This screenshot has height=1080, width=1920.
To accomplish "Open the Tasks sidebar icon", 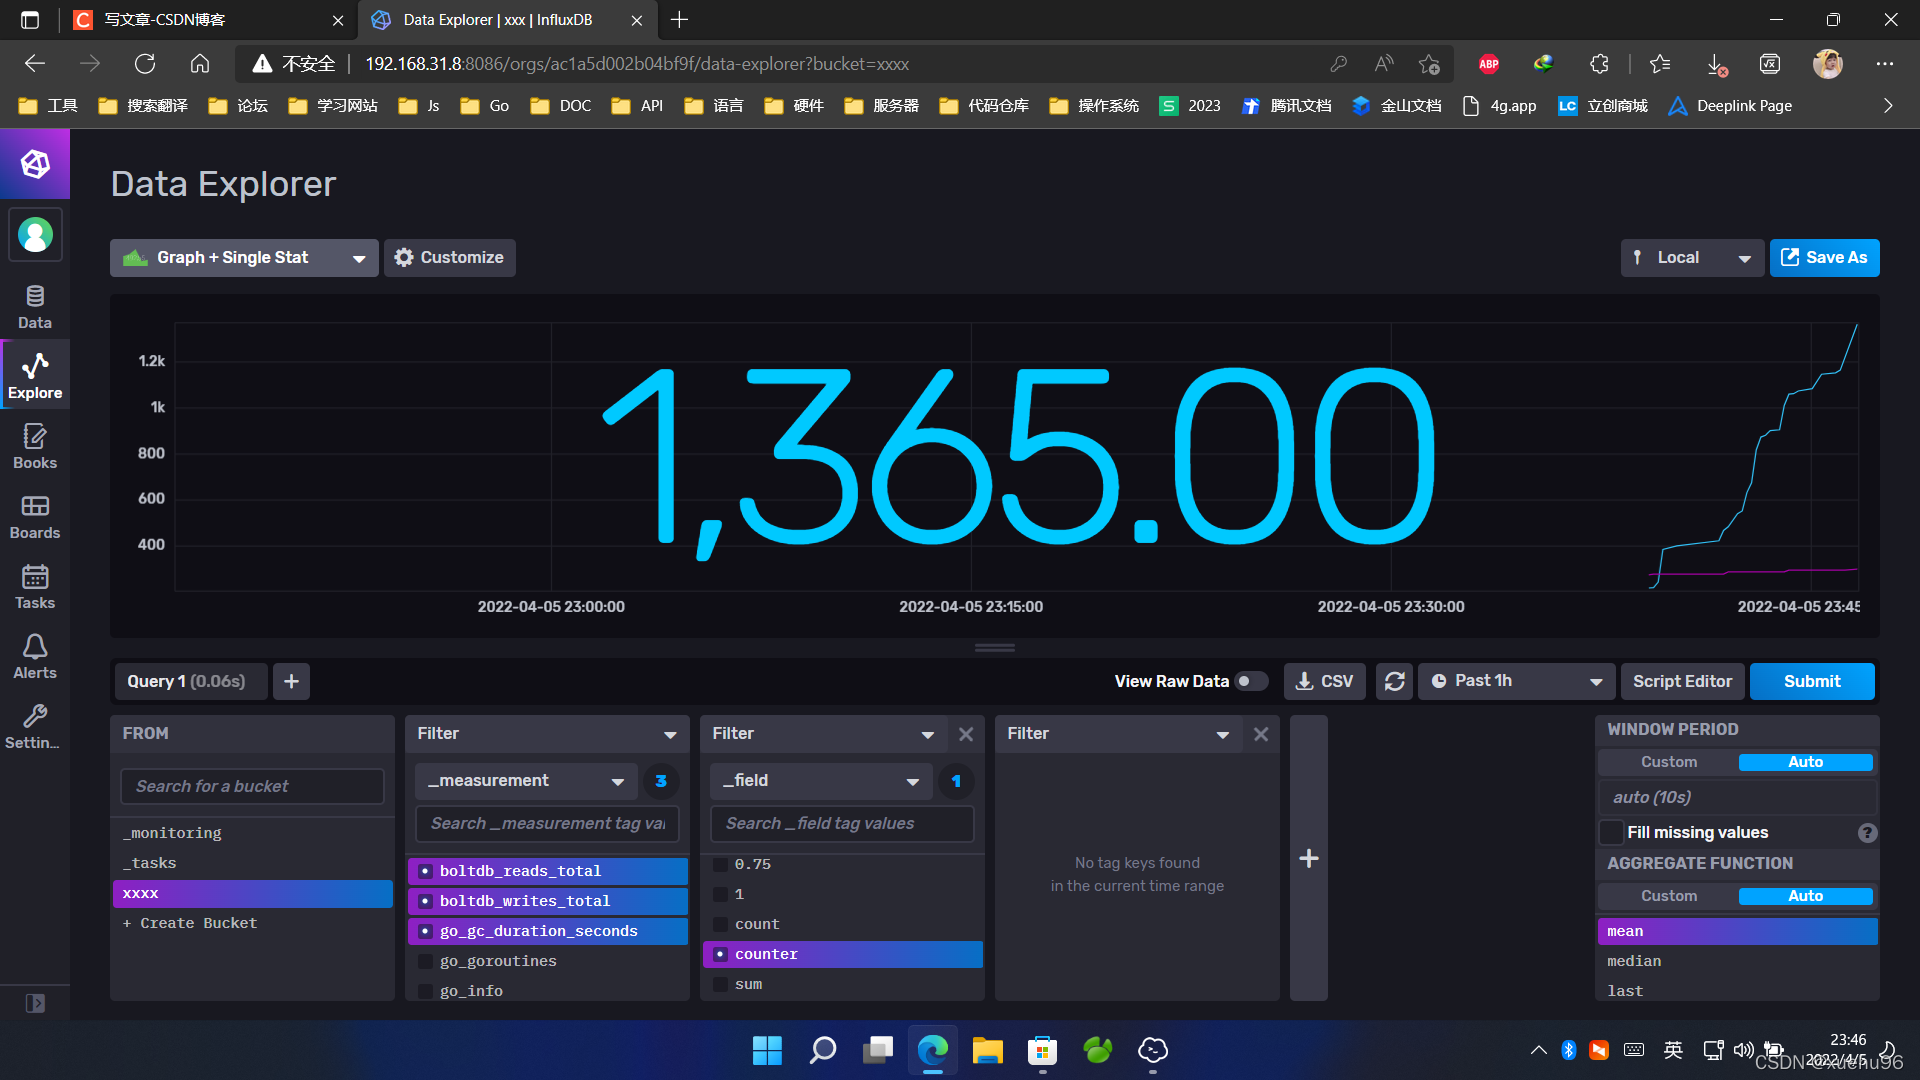I will click(35, 586).
